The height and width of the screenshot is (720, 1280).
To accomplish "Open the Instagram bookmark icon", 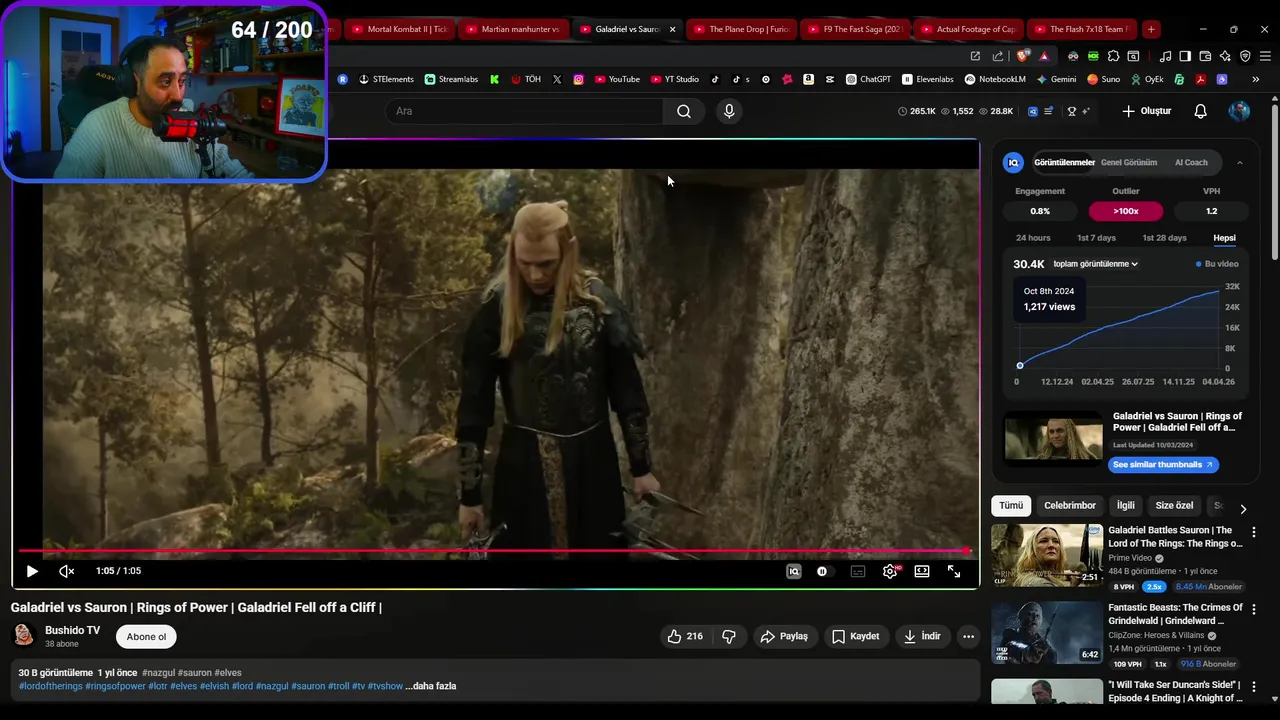I will point(578,79).
